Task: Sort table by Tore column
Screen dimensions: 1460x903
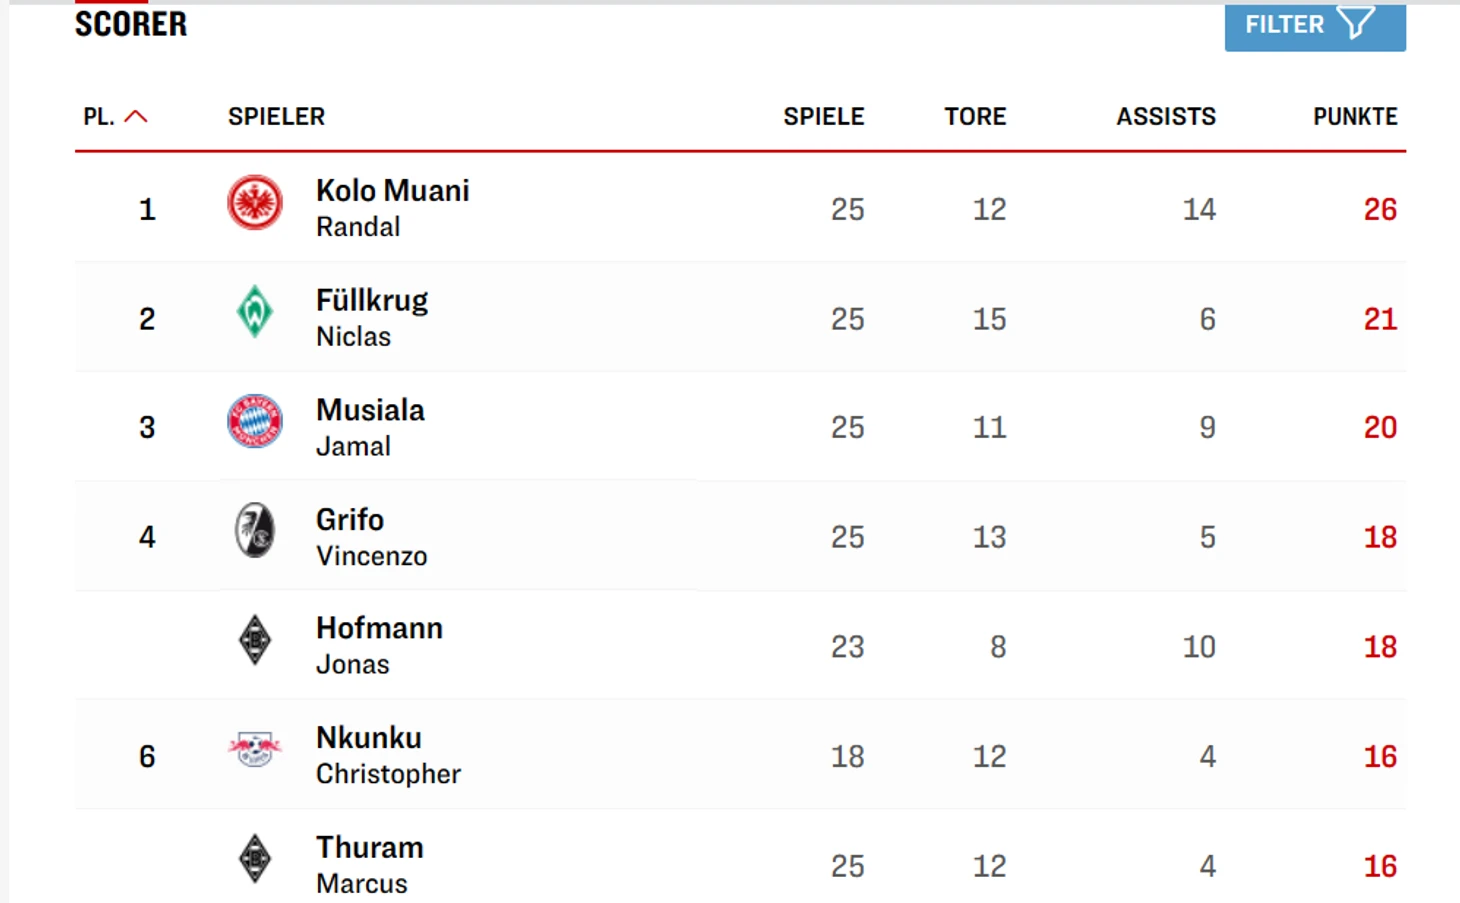Action: click(975, 117)
